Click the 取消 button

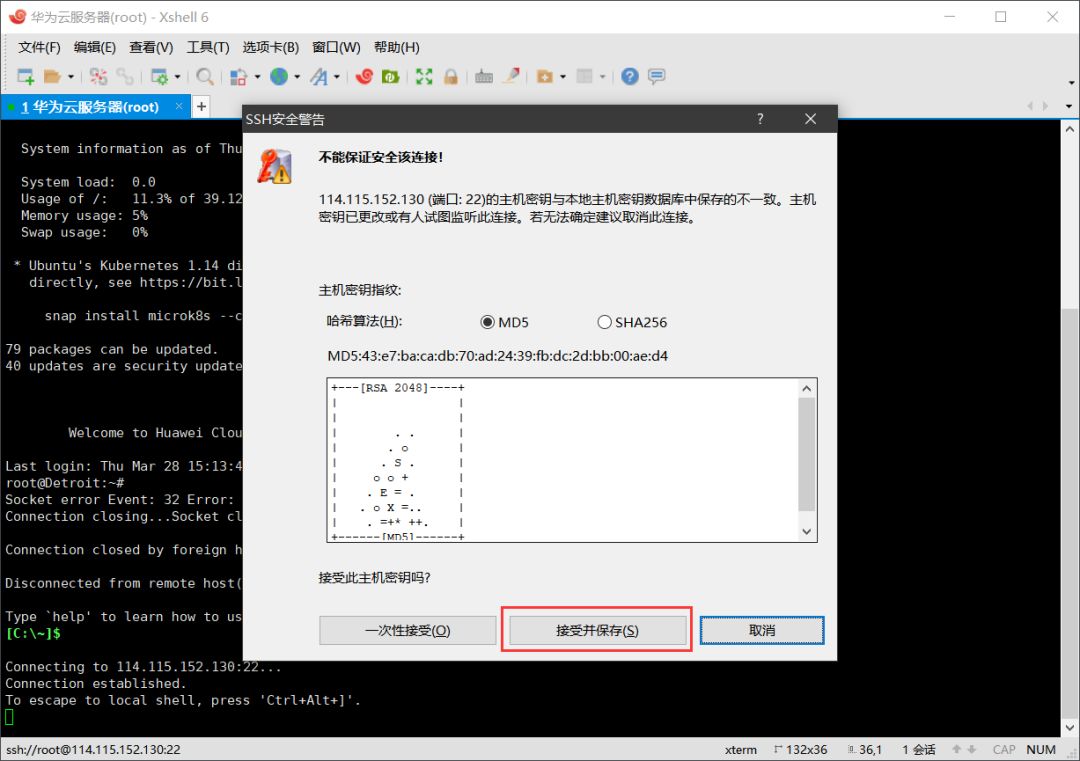coord(762,630)
